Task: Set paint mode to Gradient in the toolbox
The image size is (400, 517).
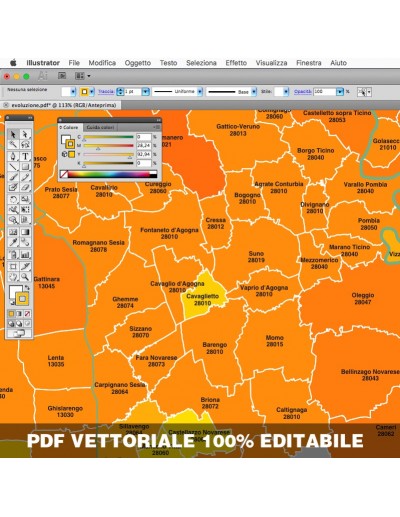Action: point(19,314)
